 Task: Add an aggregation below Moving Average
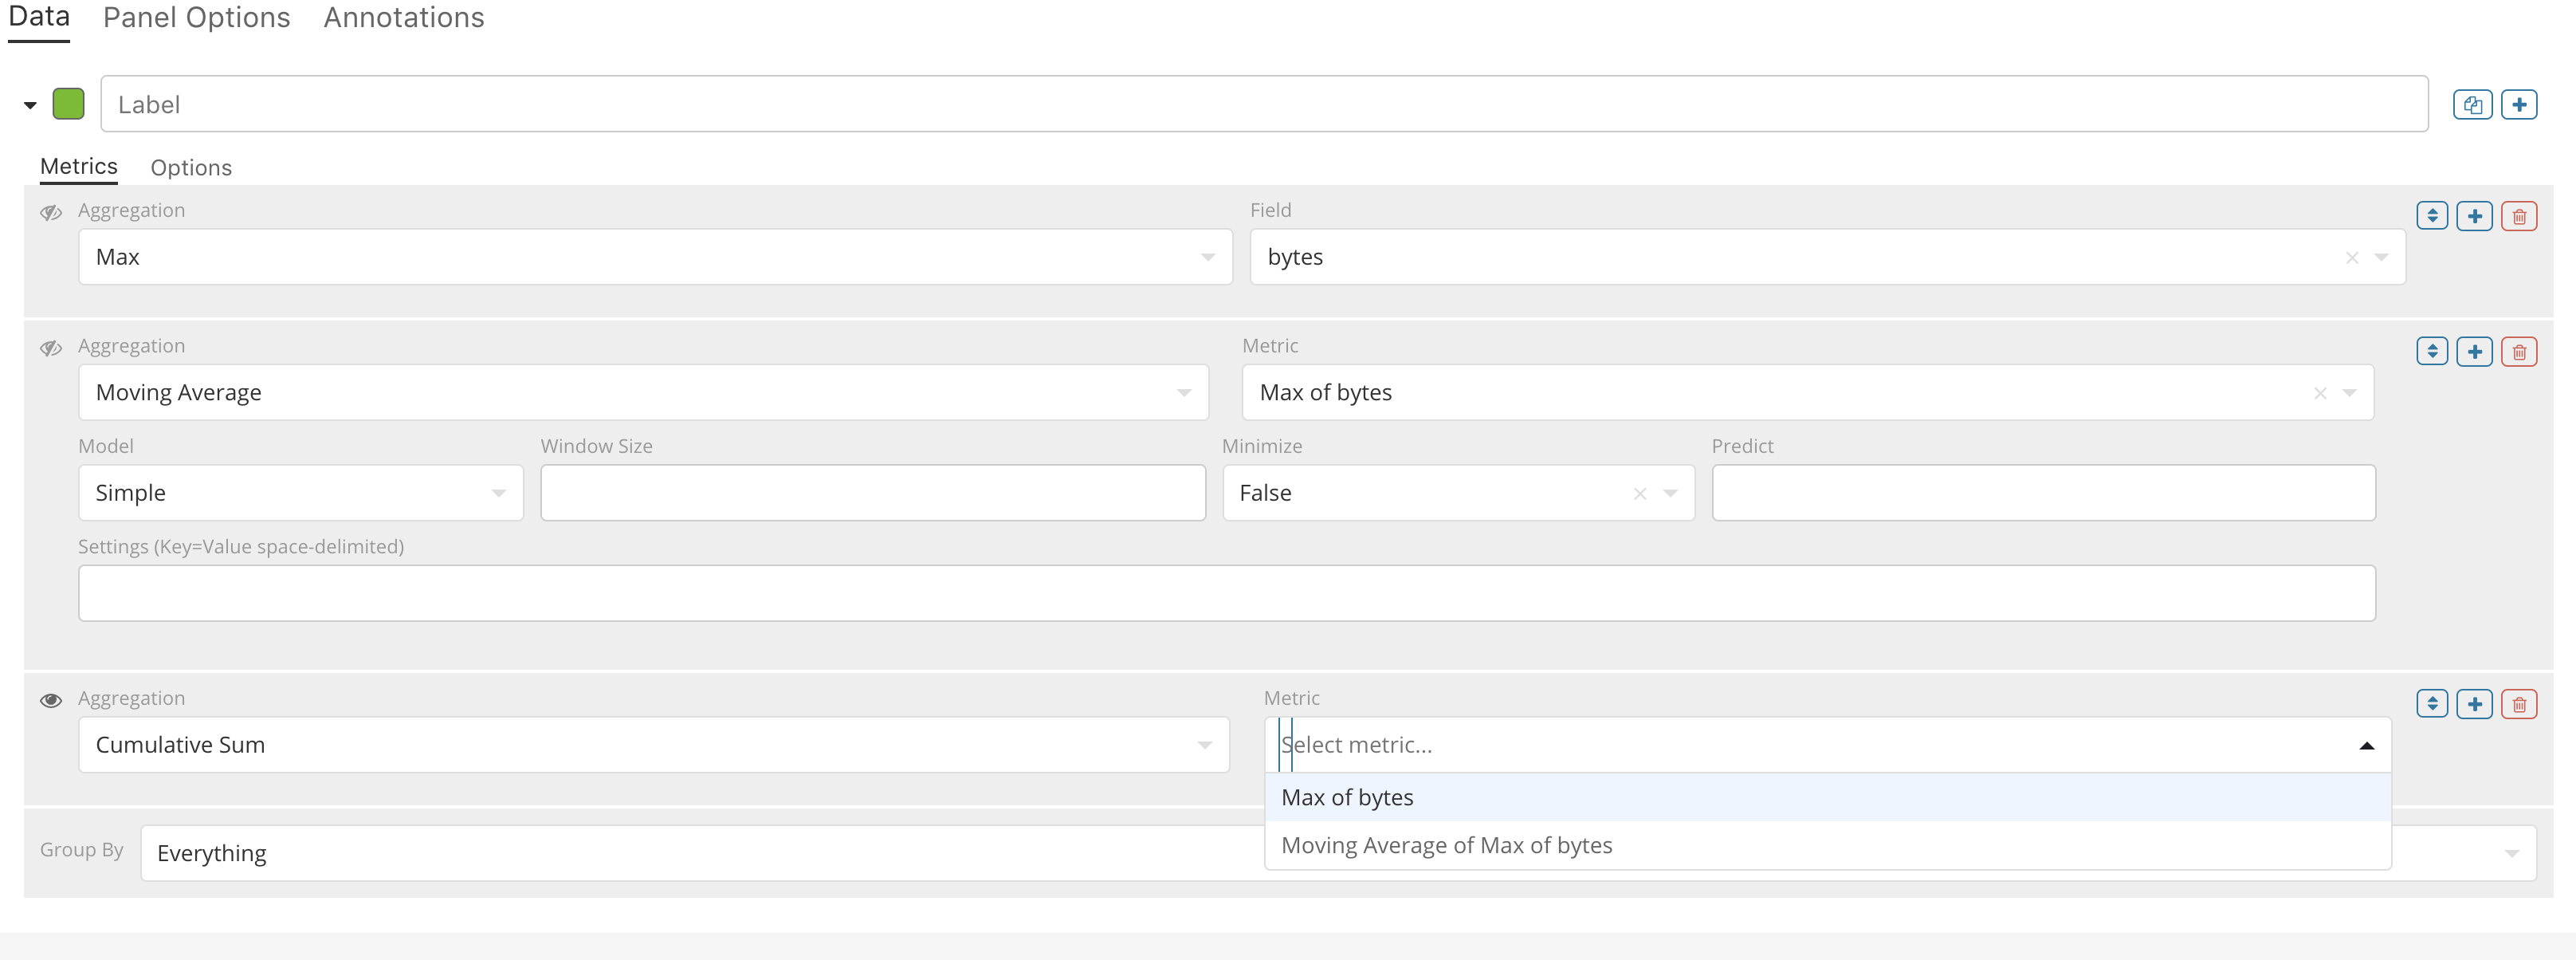coord(2475,351)
